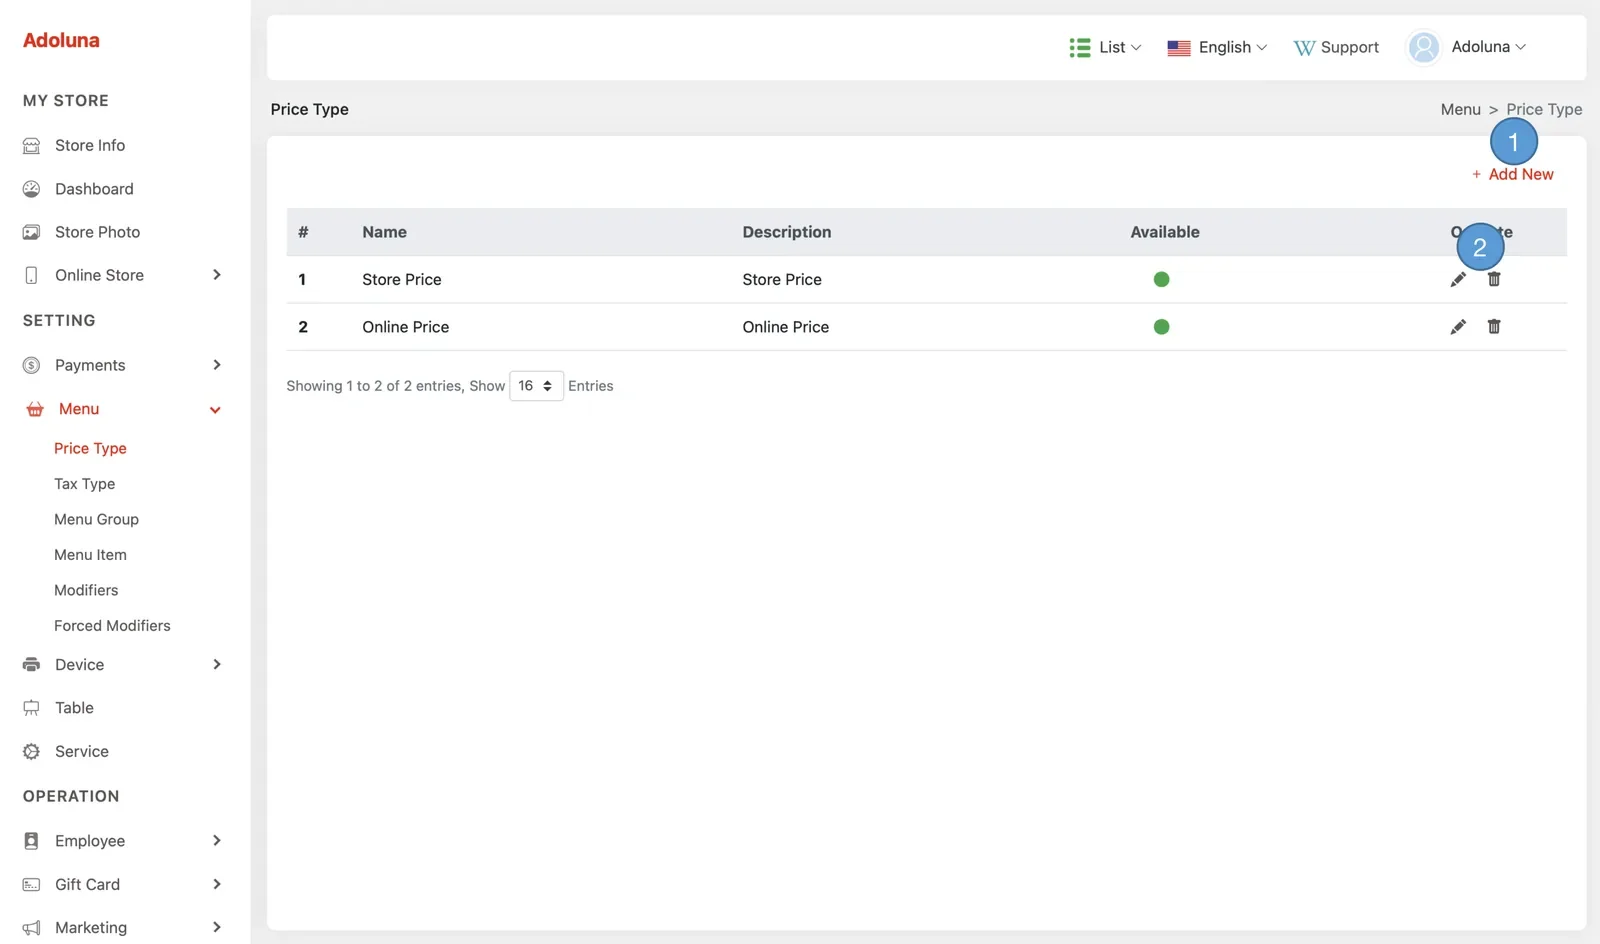Click the Online Price description cell

(x=786, y=327)
